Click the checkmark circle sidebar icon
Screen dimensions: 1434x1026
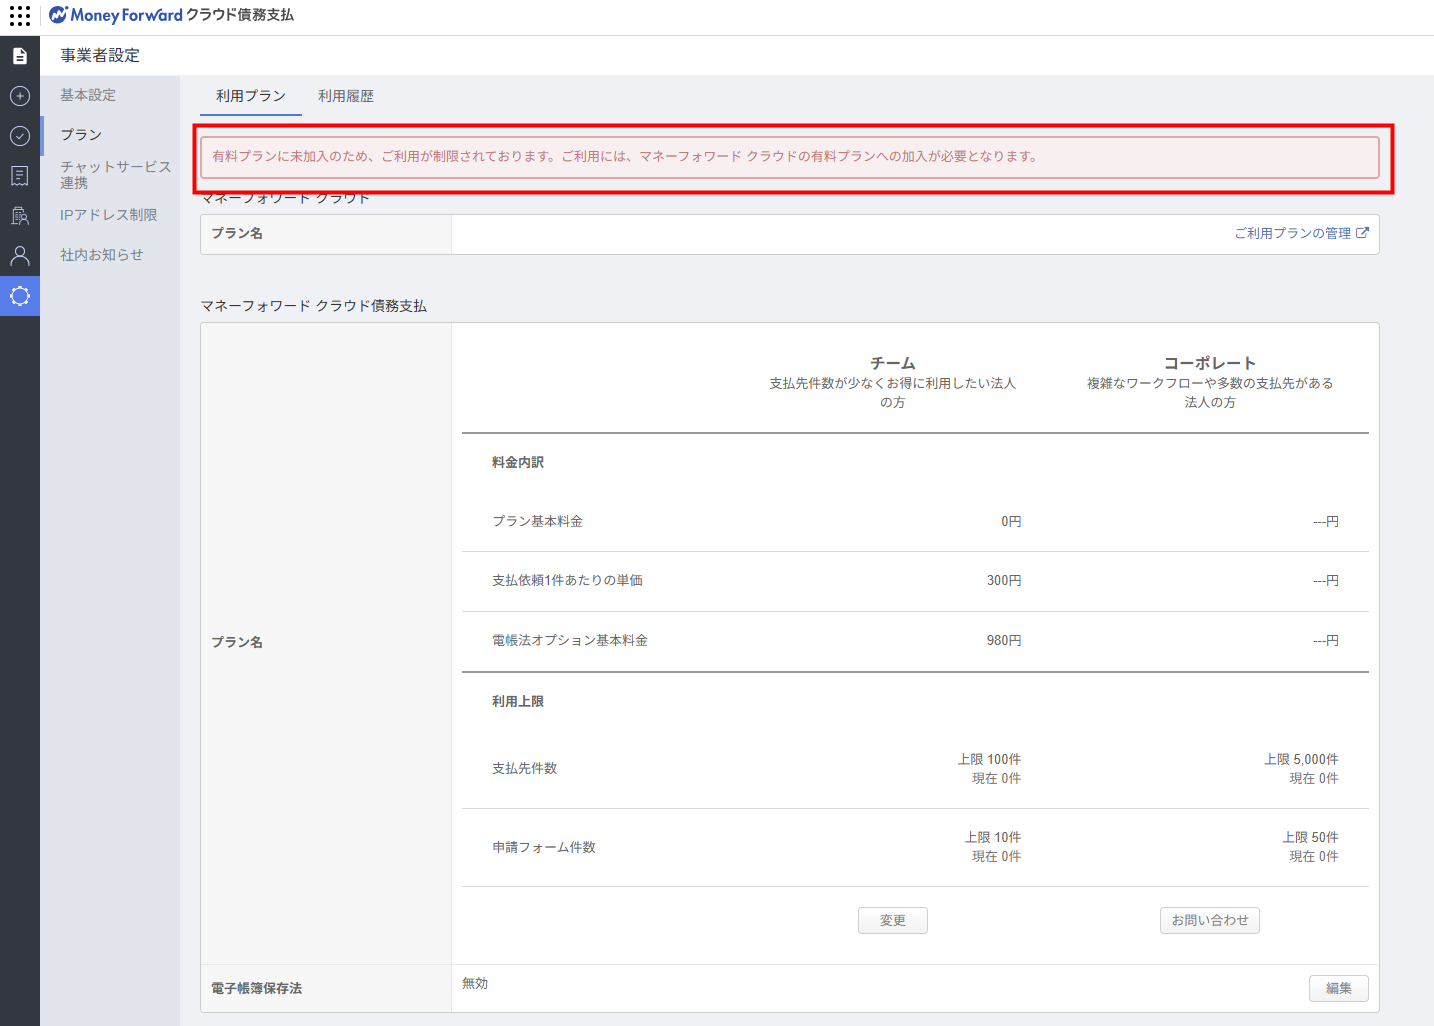[x=20, y=136]
